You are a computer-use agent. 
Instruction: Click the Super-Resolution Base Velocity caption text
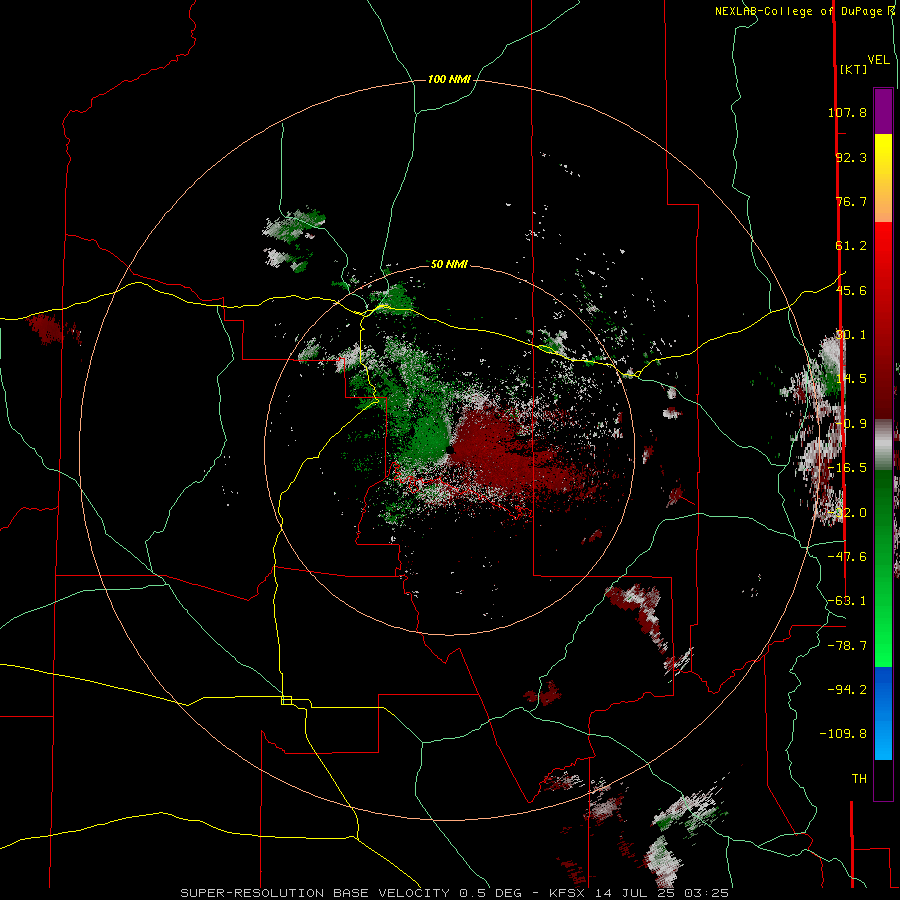[x=454, y=893]
